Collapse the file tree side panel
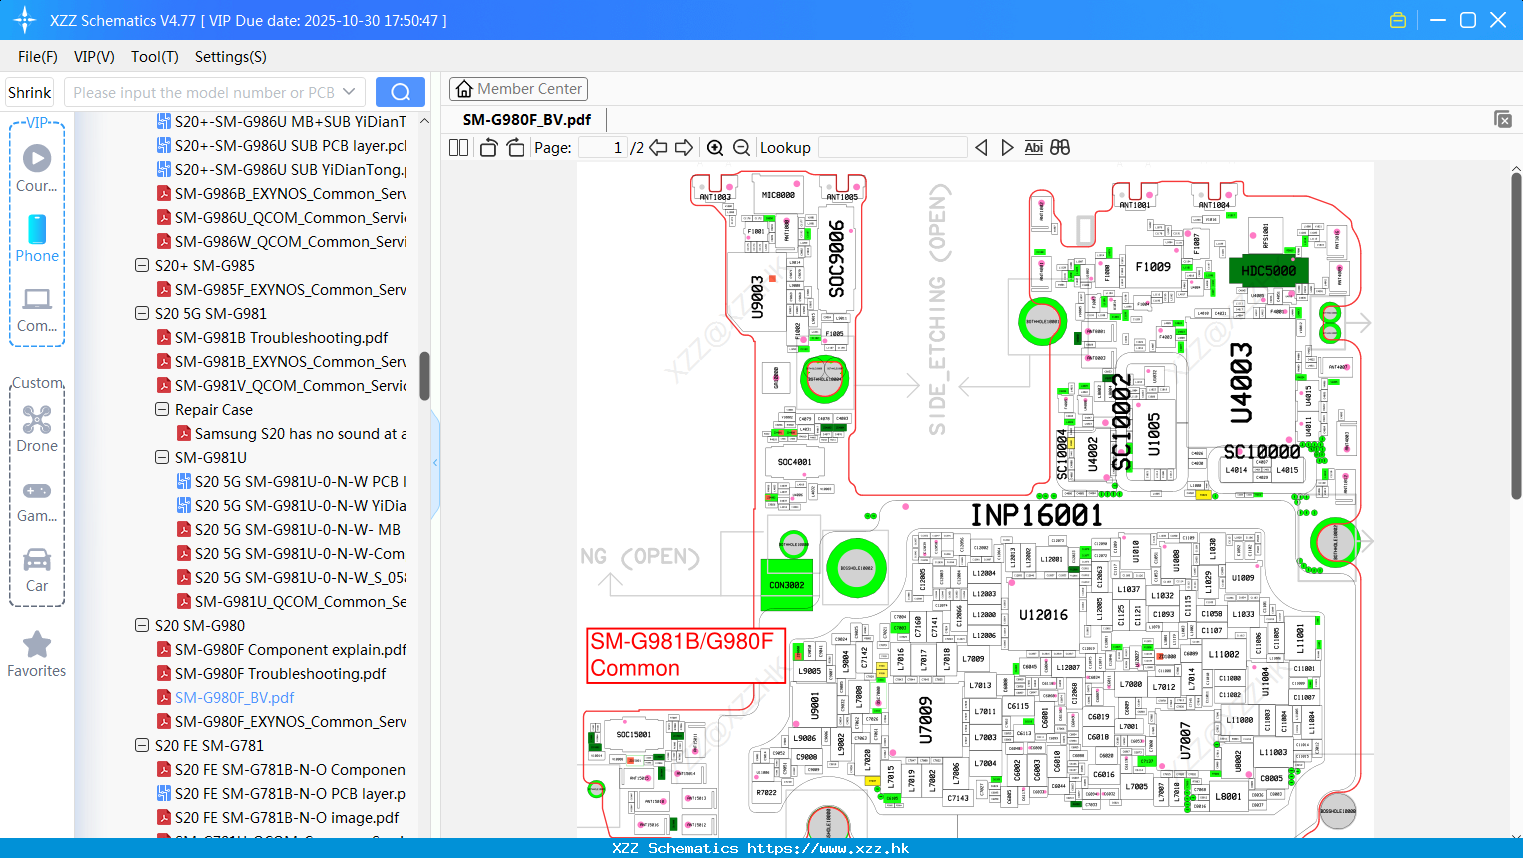 435,462
